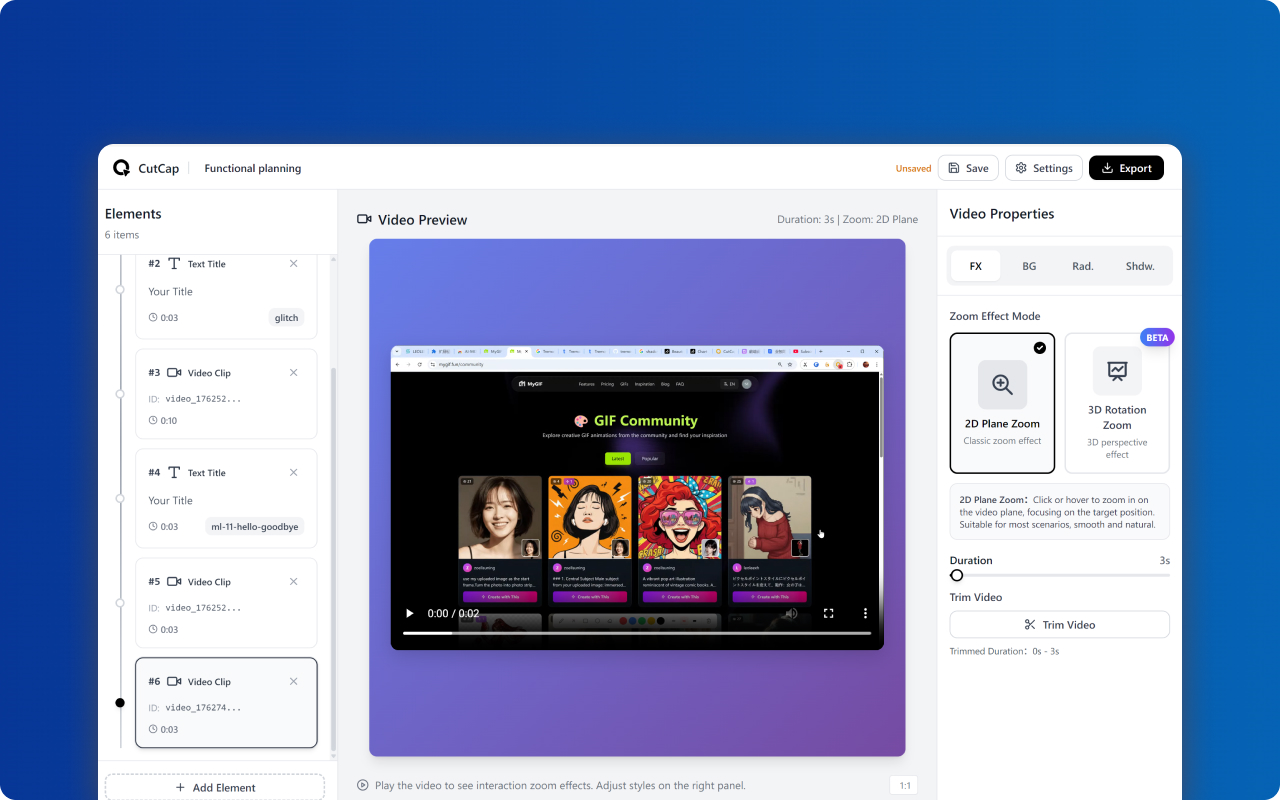Click the camera icon beside Video Preview heading
Image resolution: width=1280 pixels, height=800 pixels.
click(363, 219)
